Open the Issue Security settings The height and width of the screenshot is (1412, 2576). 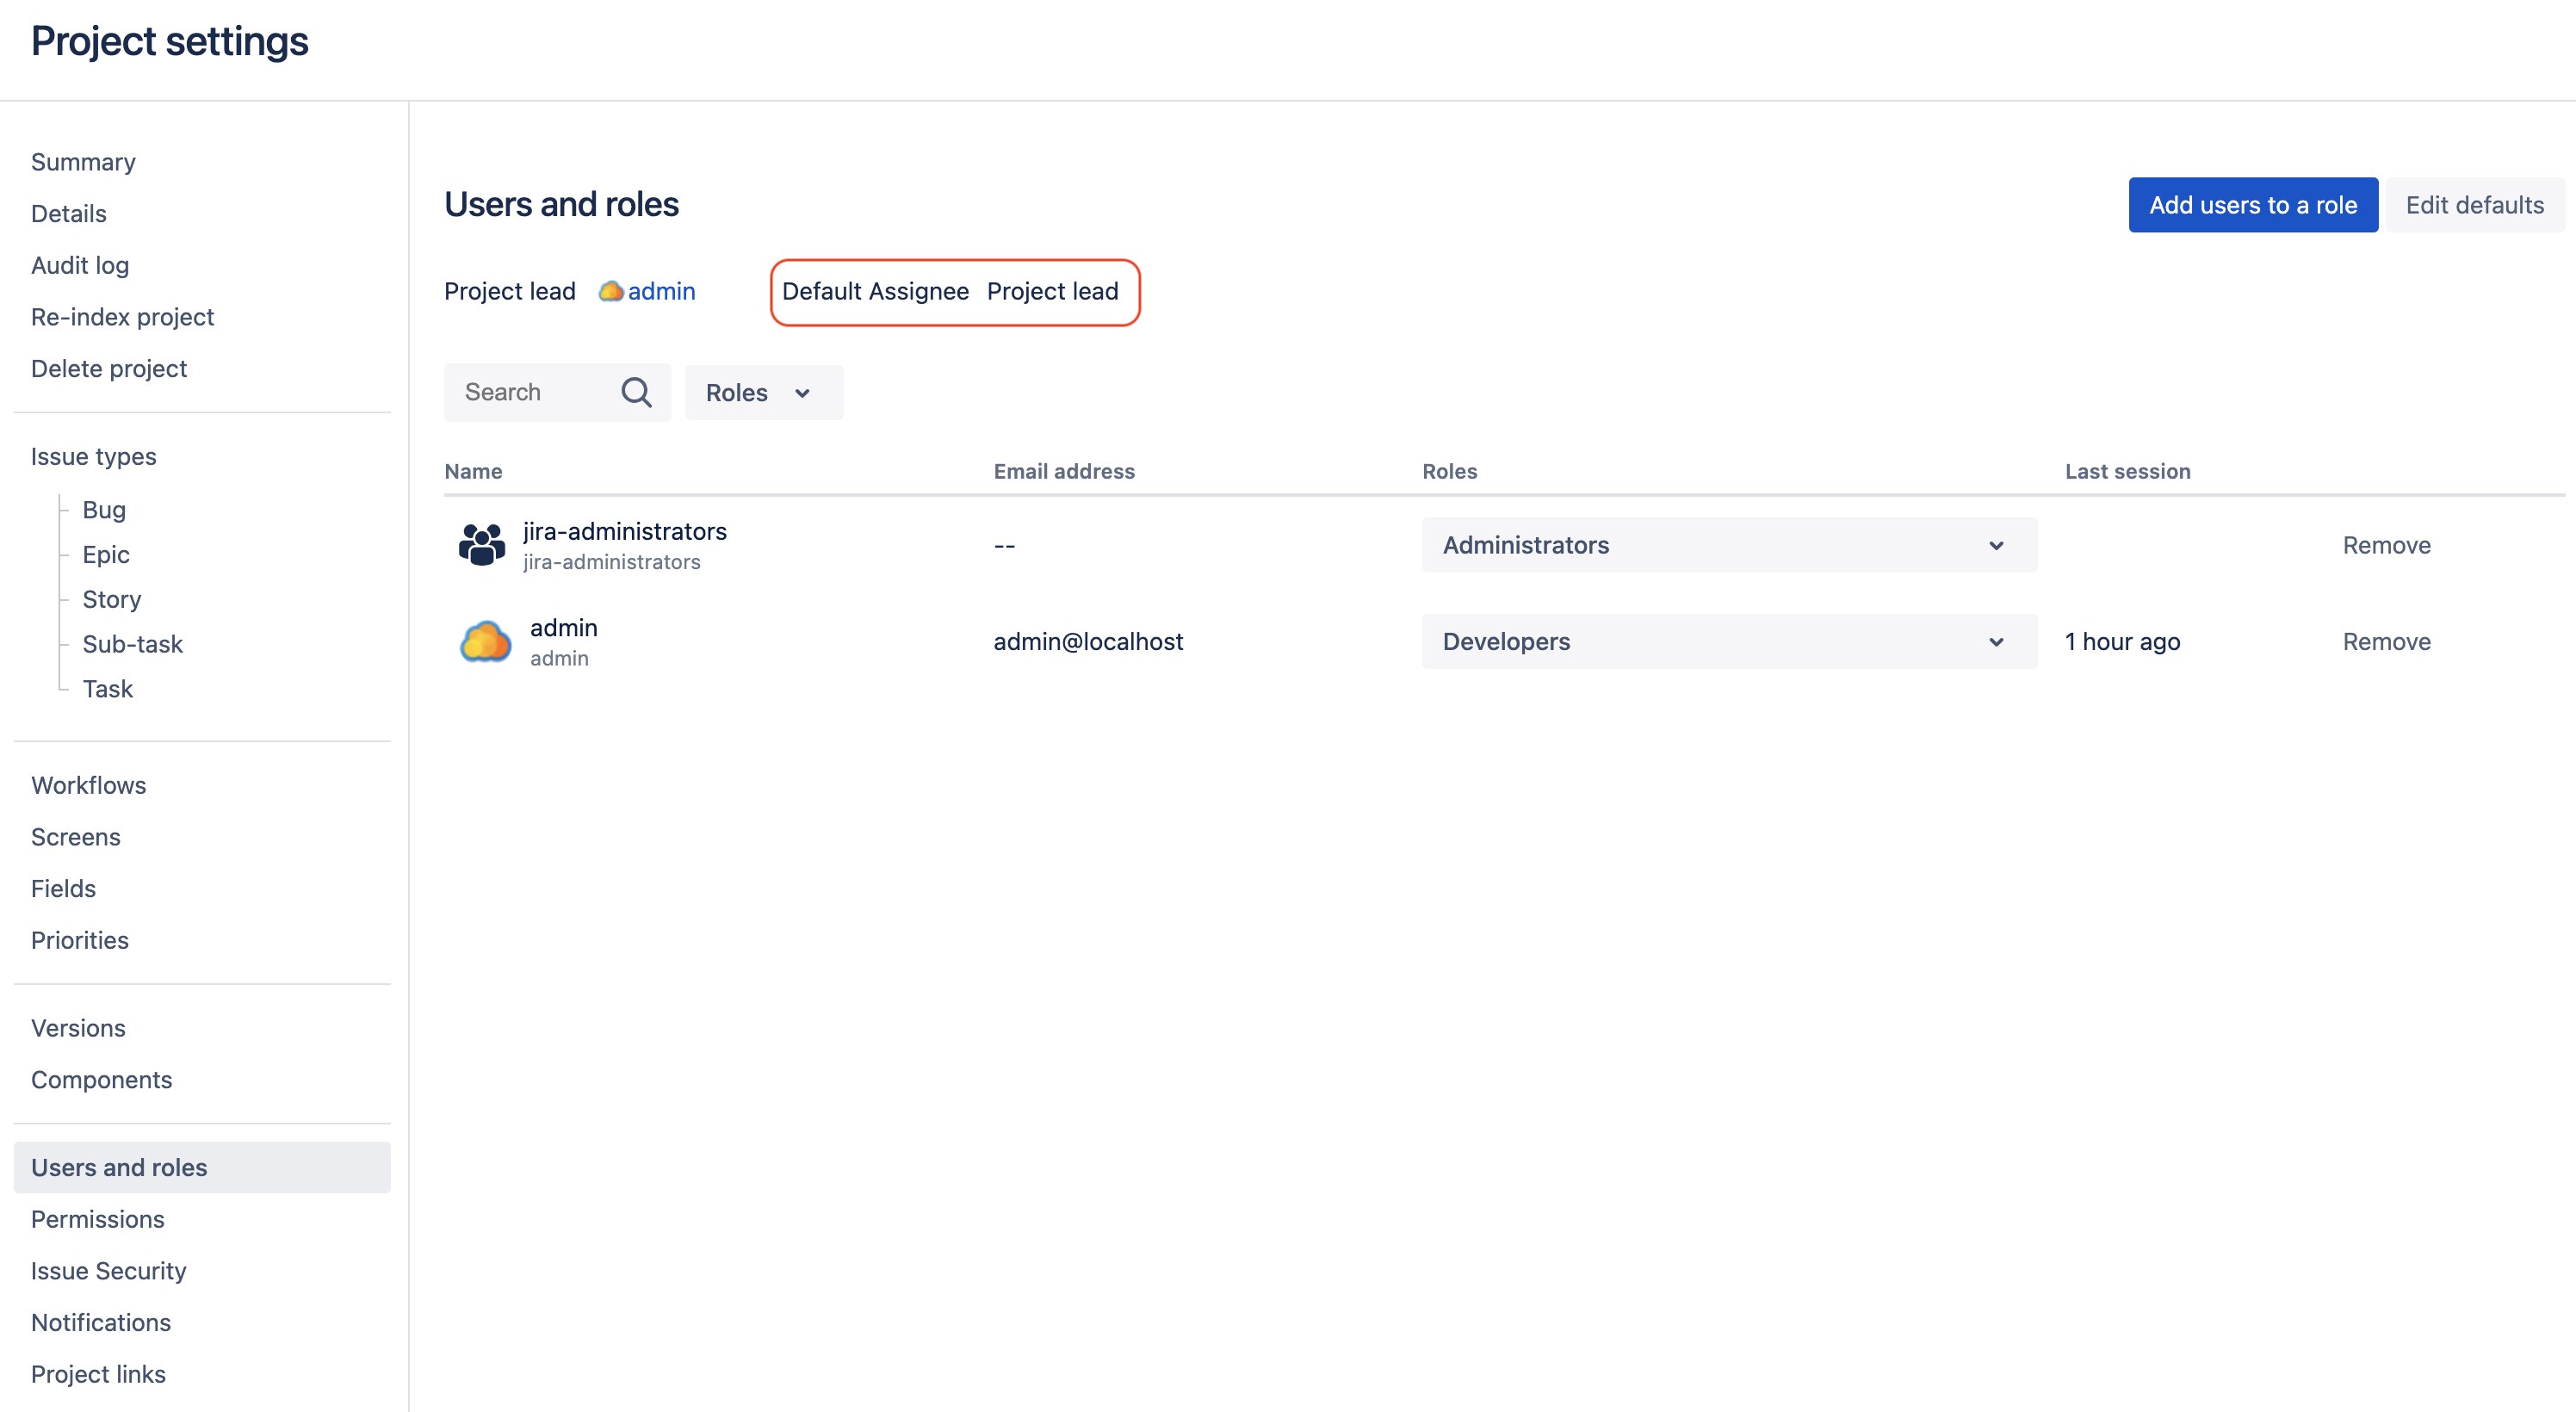[109, 1271]
